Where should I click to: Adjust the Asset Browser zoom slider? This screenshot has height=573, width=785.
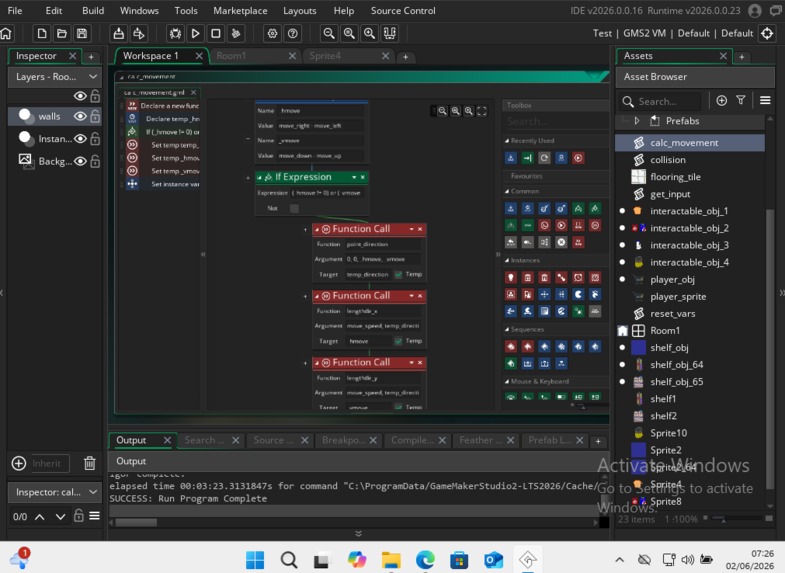[x=736, y=518]
